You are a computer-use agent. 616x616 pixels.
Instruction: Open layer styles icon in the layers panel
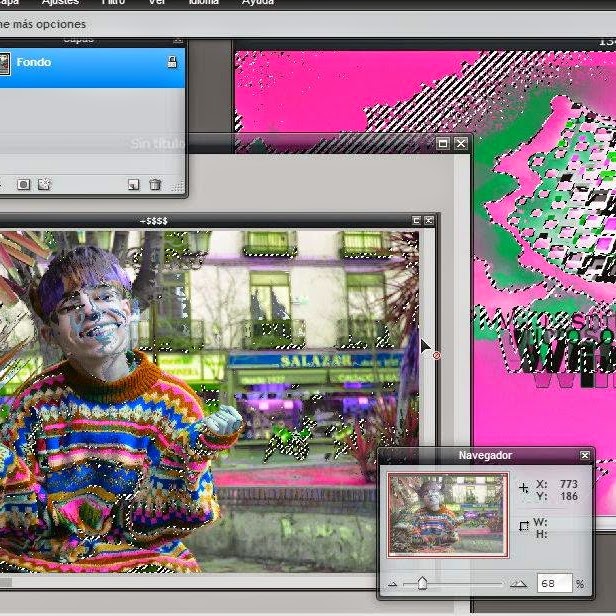[x=44, y=185]
